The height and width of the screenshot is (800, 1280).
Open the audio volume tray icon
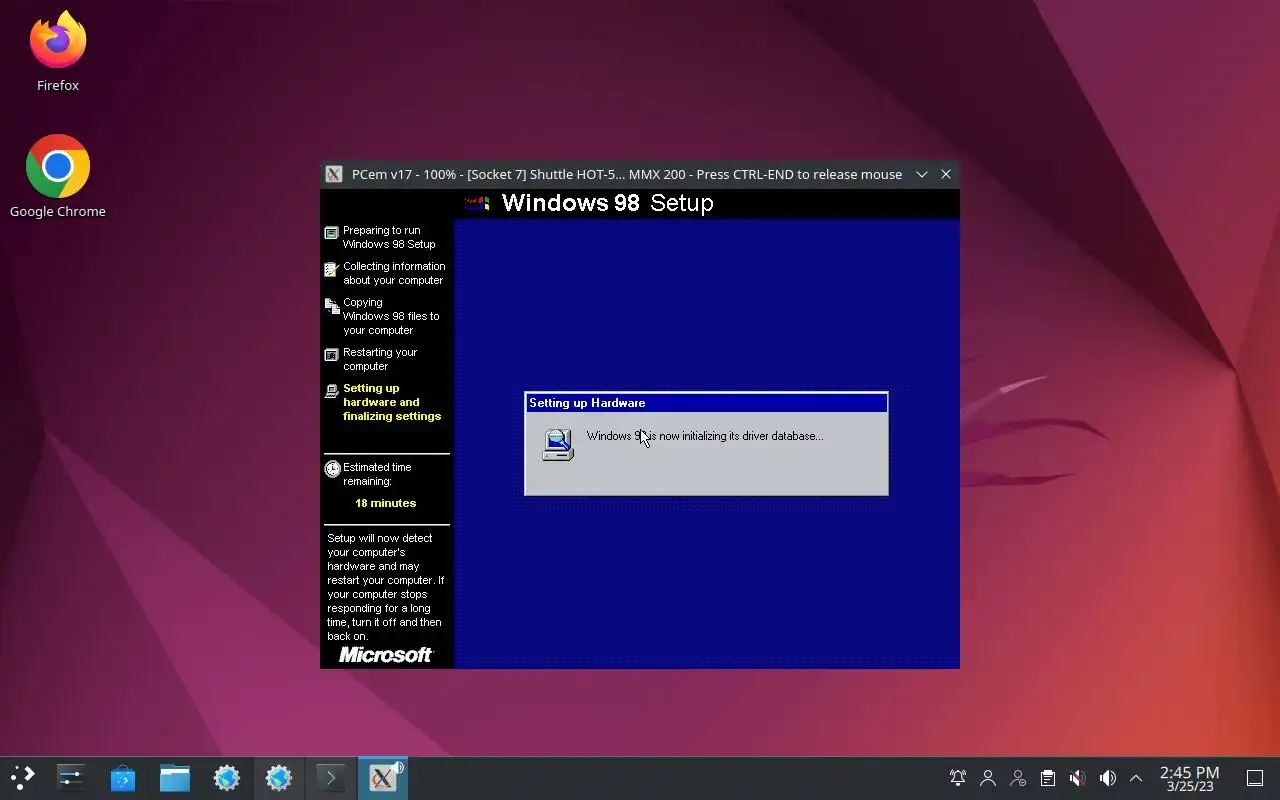[x=1107, y=778]
